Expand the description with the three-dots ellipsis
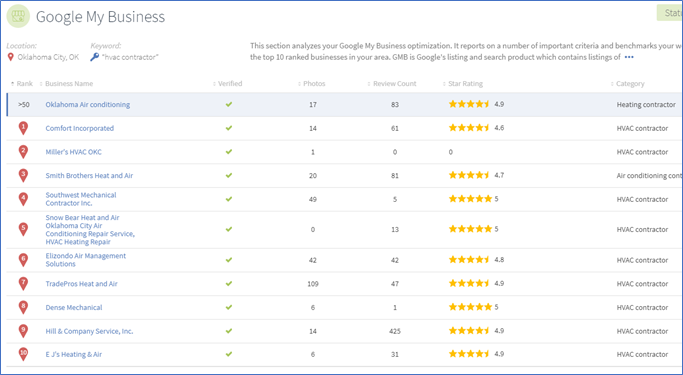 pyautogui.click(x=629, y=57)
